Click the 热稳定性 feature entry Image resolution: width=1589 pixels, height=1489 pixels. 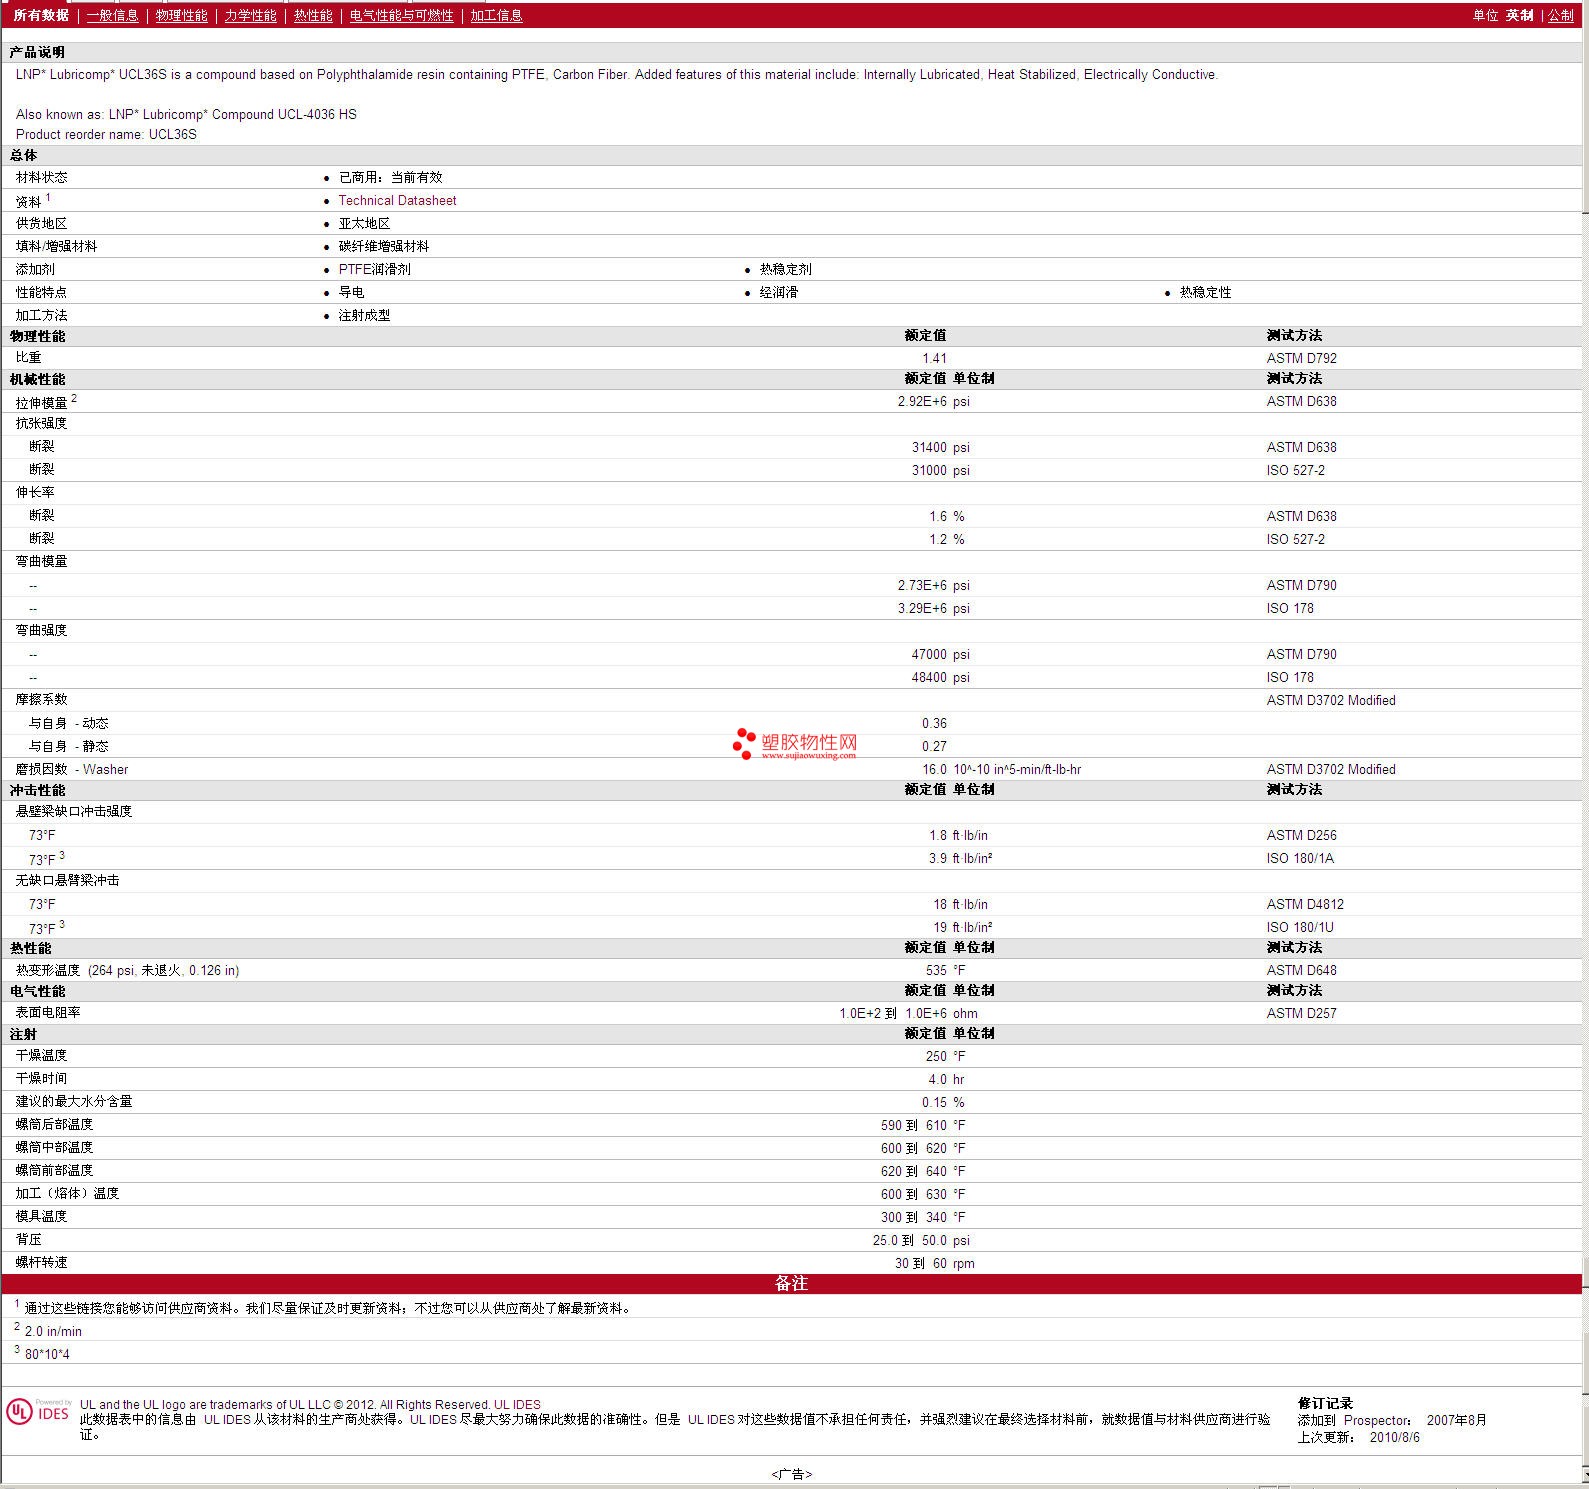point(1205,292)
